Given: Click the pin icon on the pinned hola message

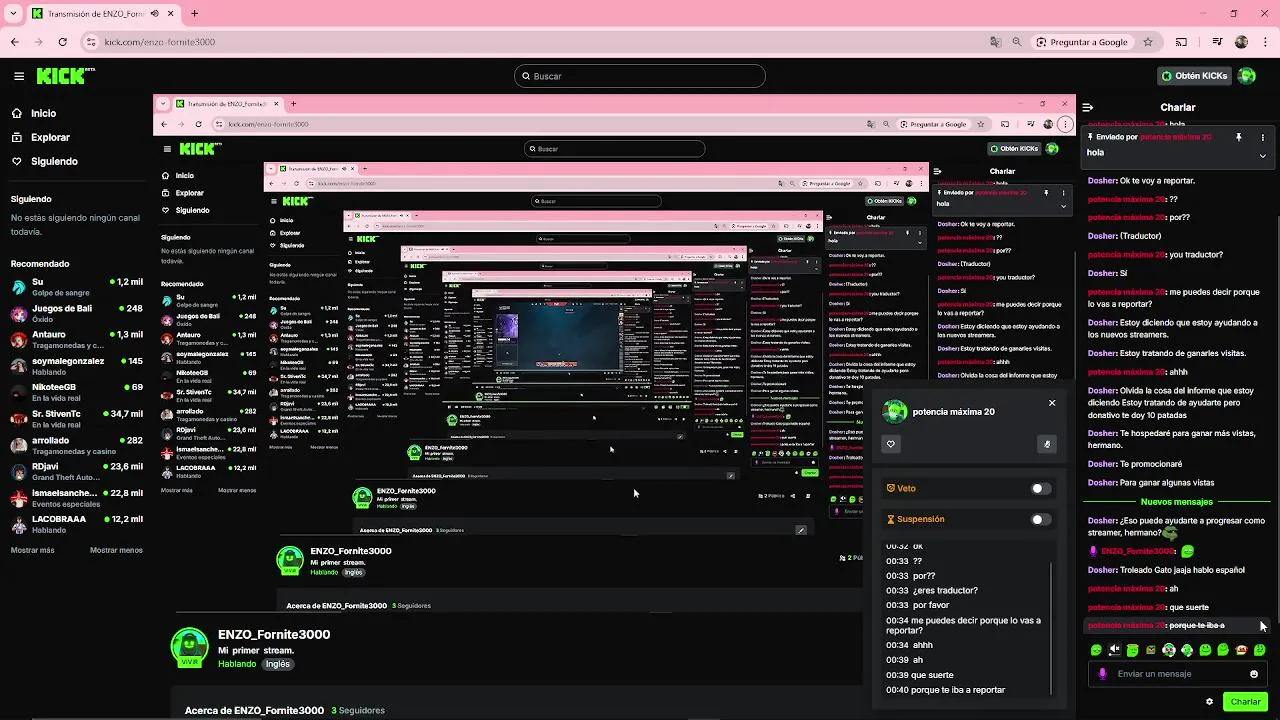Looking at the screenshot, I should 1238,137.
